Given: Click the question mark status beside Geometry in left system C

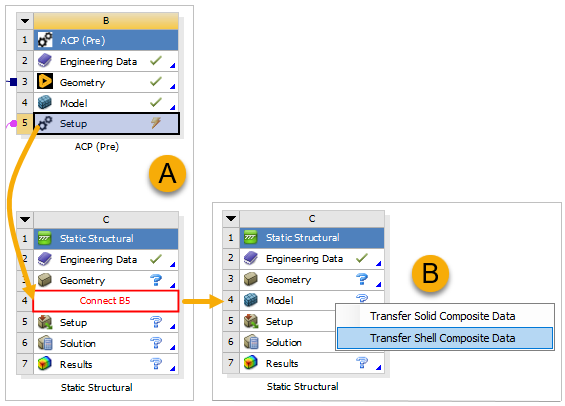Looking at the screenshot, I should click(x=156, y=280).
